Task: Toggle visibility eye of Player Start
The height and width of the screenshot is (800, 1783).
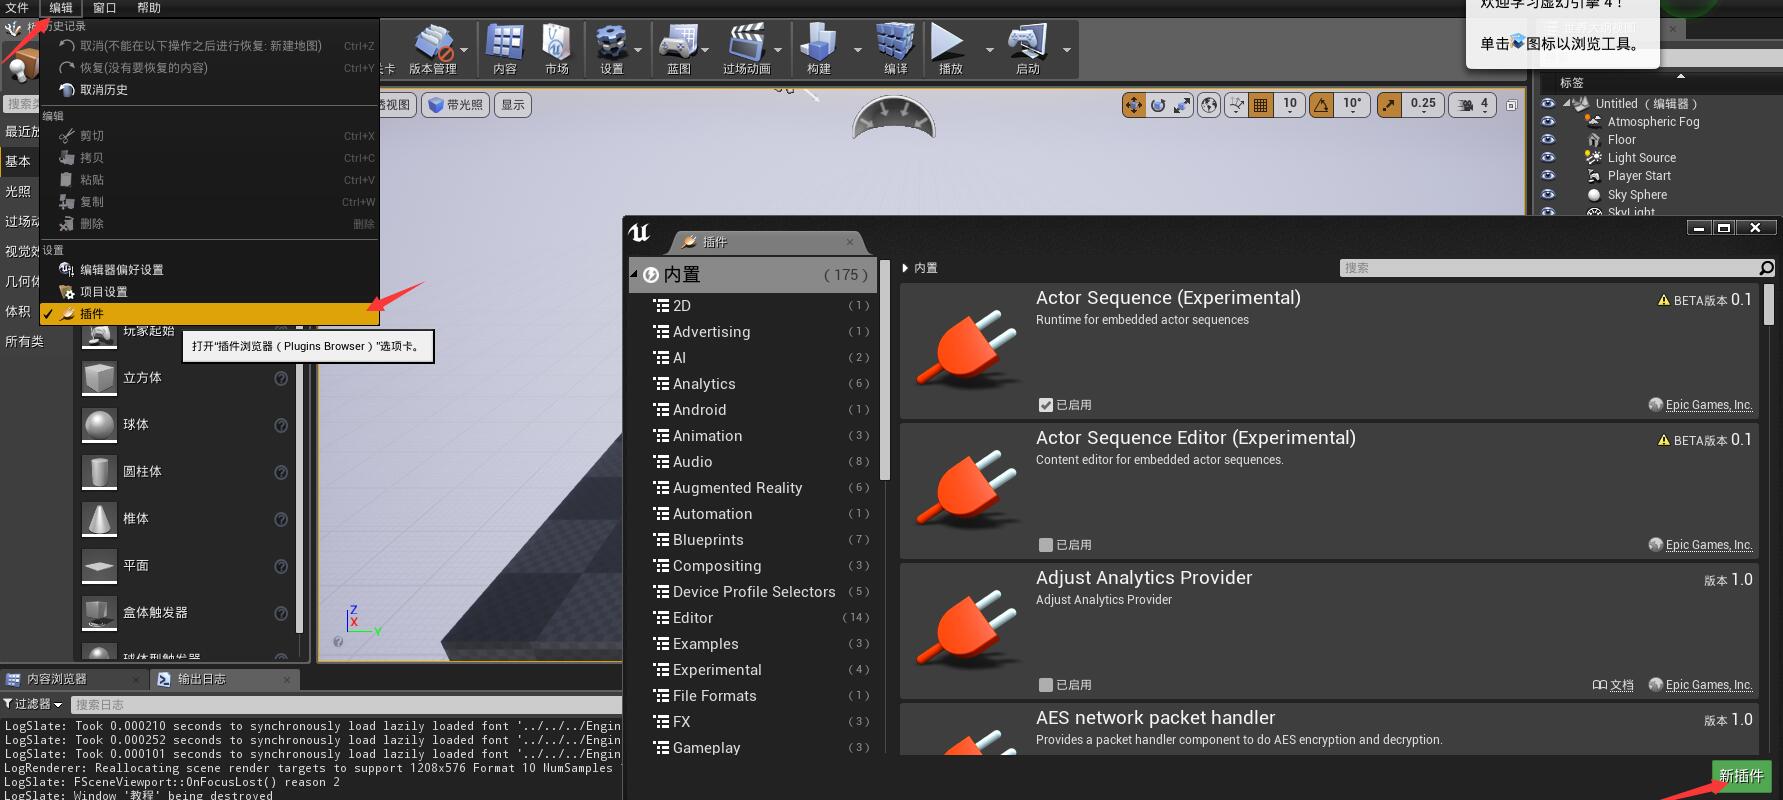Action: pyautogui.click(x=1548, y=176)
